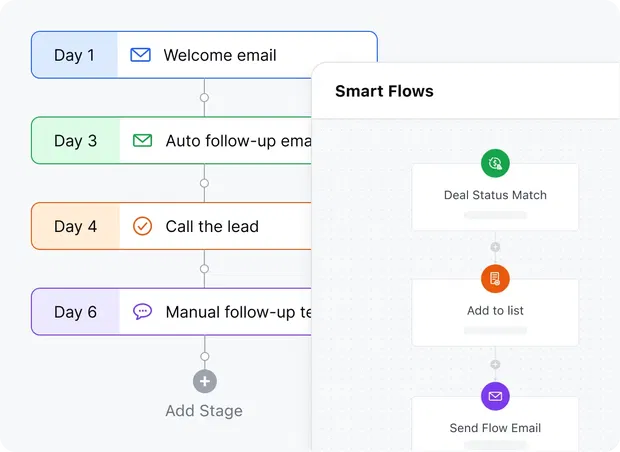
Task: Click plus connector below Deal Status Match
Action: pyautogui.click(x=495, y=247)
